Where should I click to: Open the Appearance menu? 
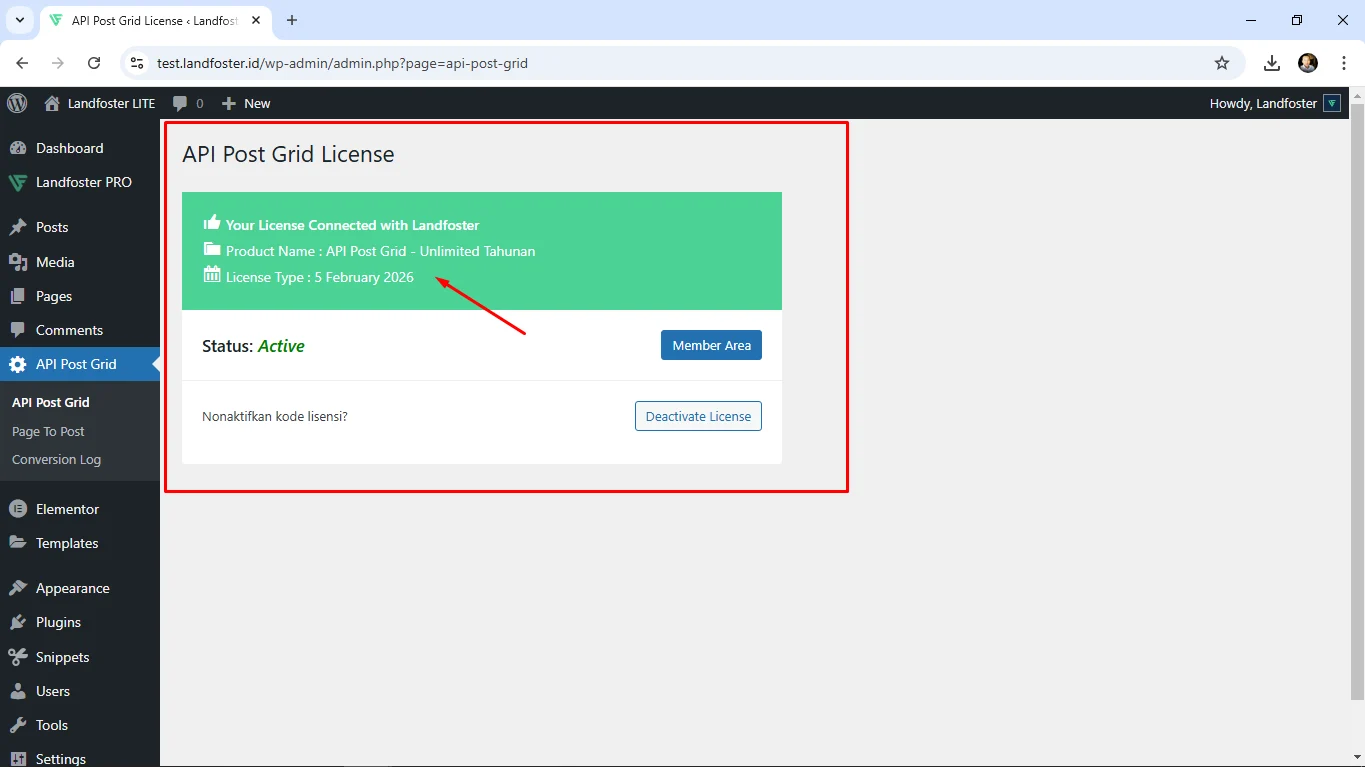click(80, 588)
